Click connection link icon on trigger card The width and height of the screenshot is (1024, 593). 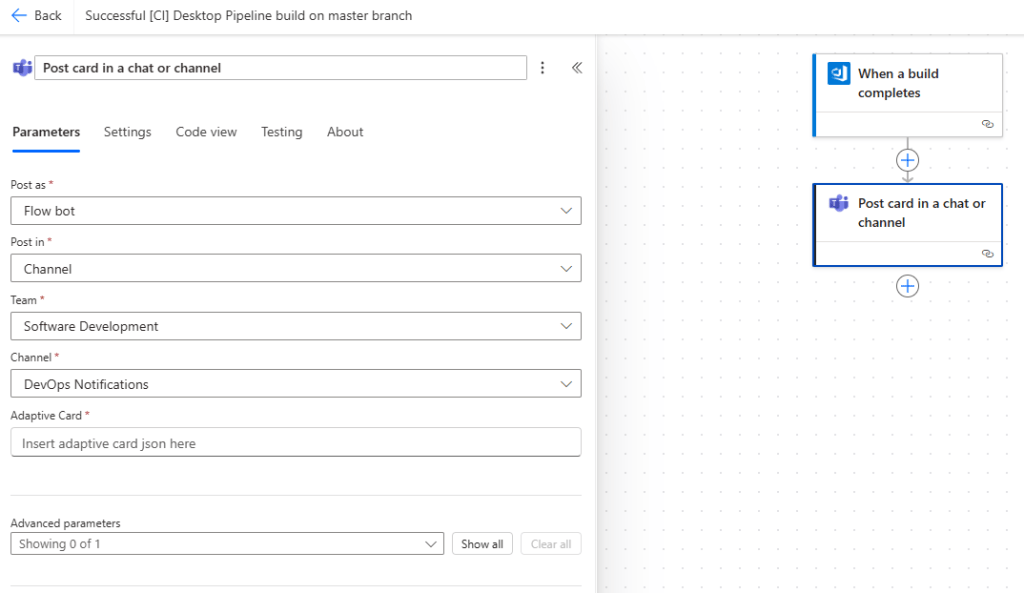[987, 124]
